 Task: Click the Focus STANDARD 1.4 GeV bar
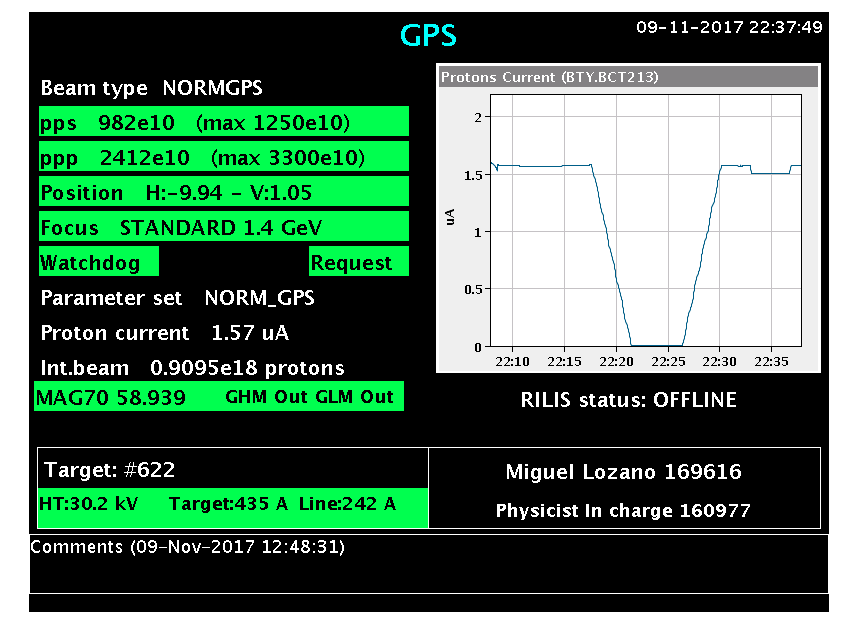pyautogui.click(x=222, y=227)
